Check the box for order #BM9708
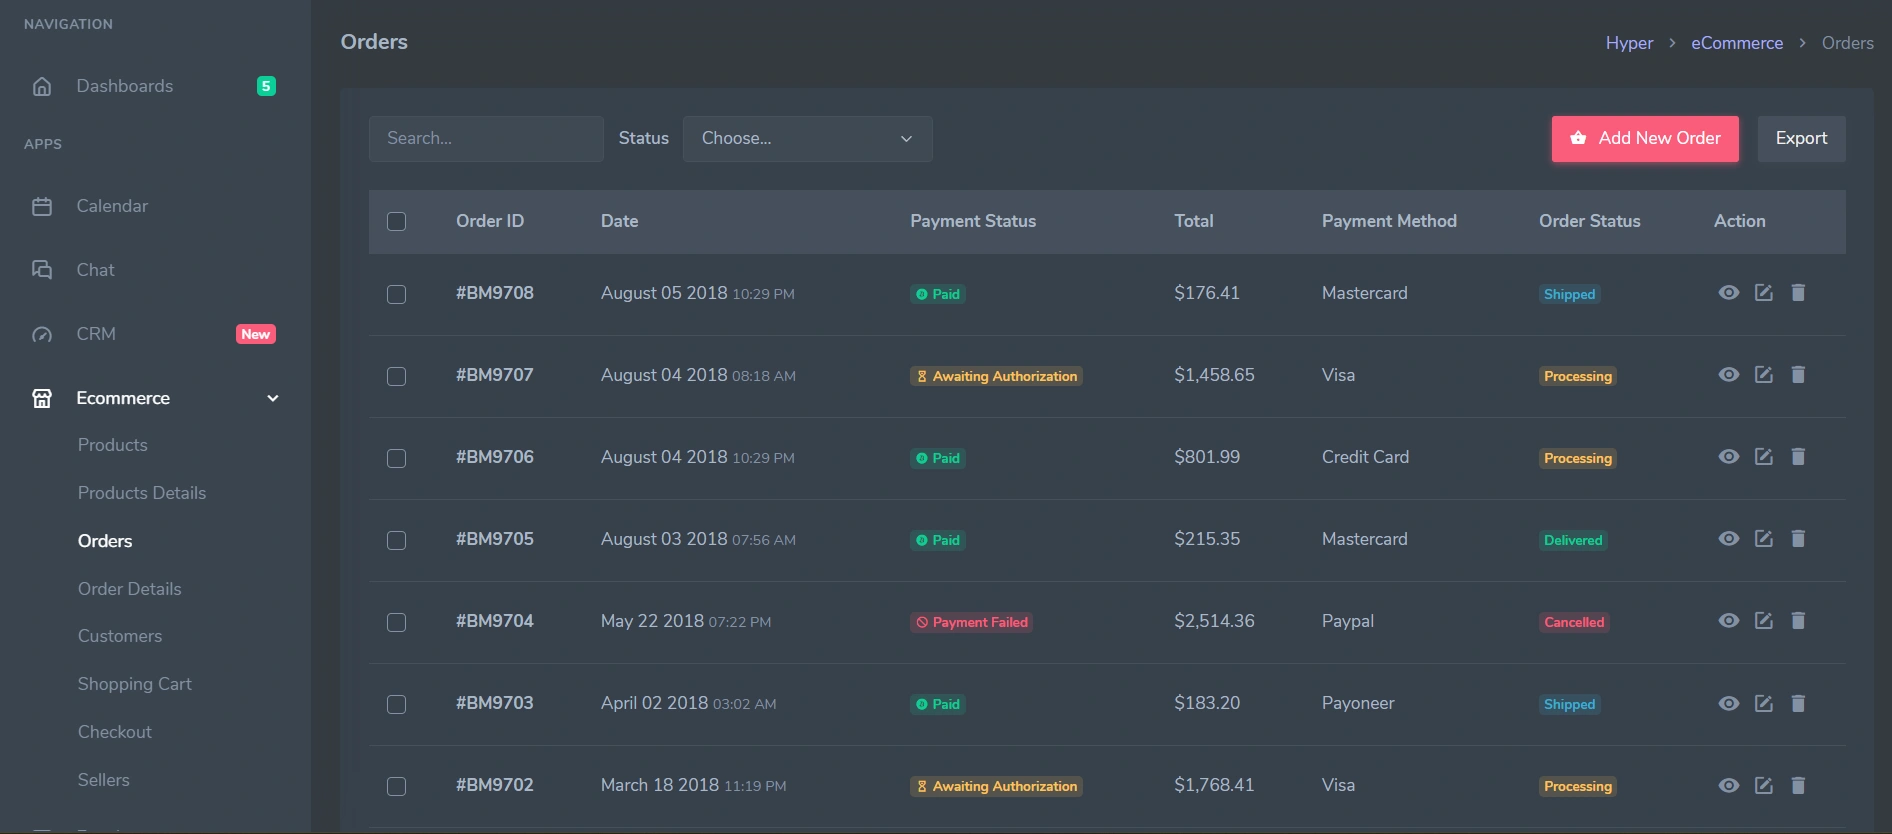 click(x=396, y=294)
